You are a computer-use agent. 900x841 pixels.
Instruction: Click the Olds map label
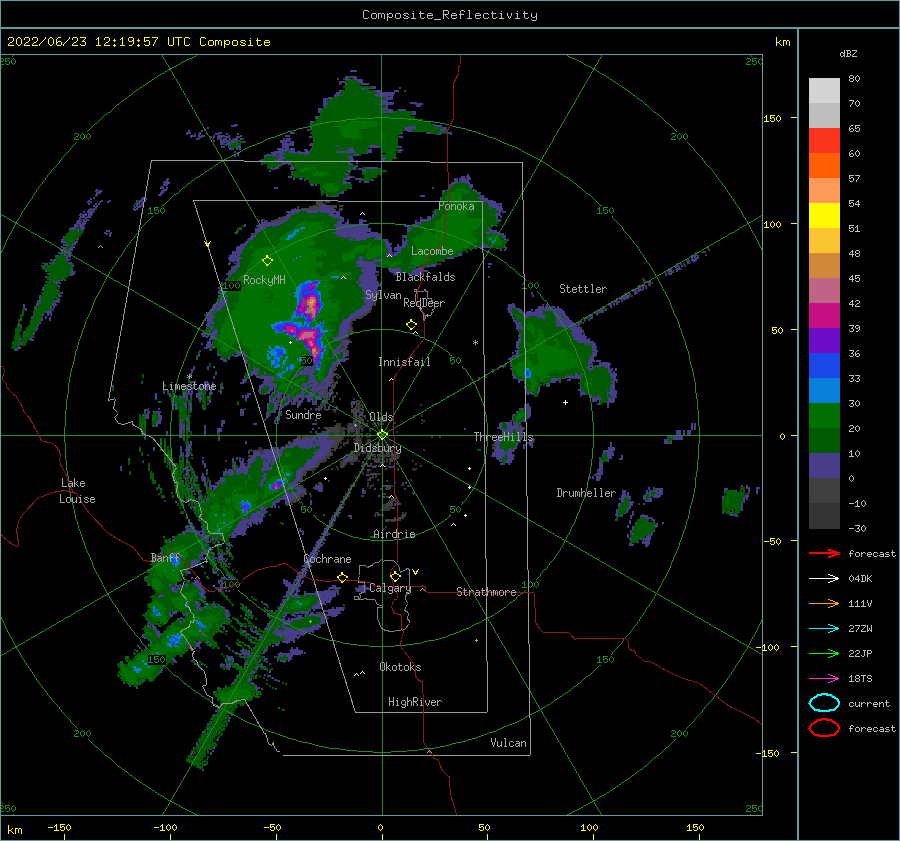[381, 417]
